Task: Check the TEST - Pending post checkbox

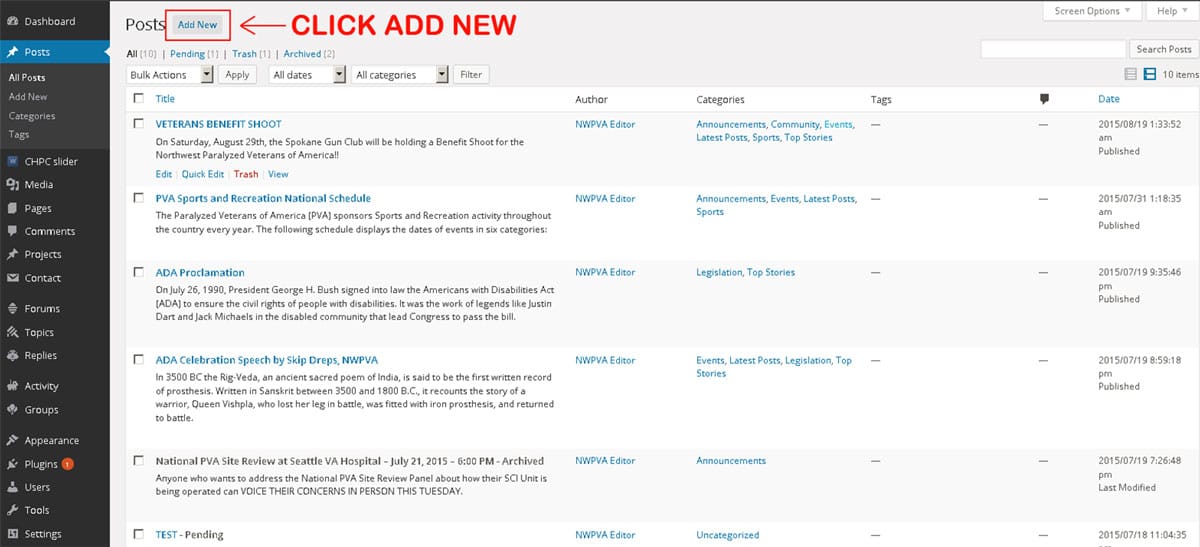Action: pyautogui.click(x=138, y=535)
